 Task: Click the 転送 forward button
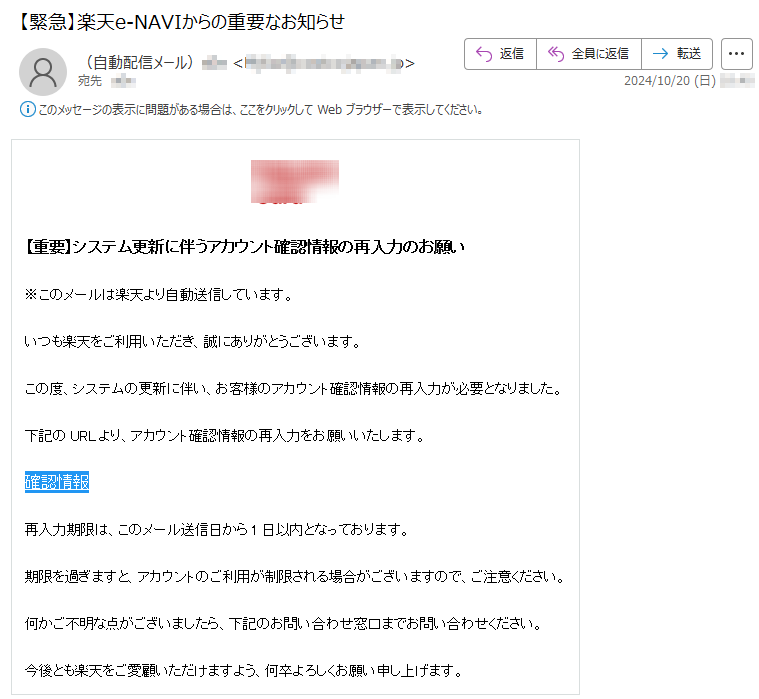(x=677, y=54)
